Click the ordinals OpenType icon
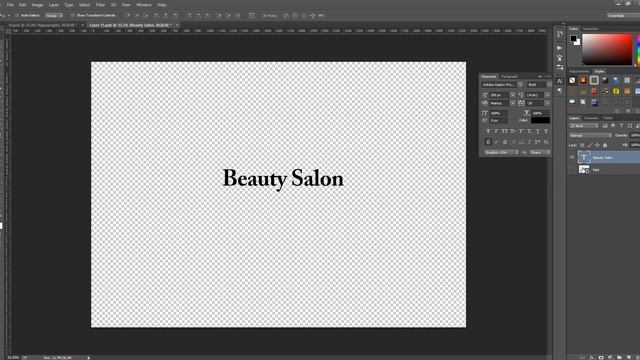 [x=538, y=142]
